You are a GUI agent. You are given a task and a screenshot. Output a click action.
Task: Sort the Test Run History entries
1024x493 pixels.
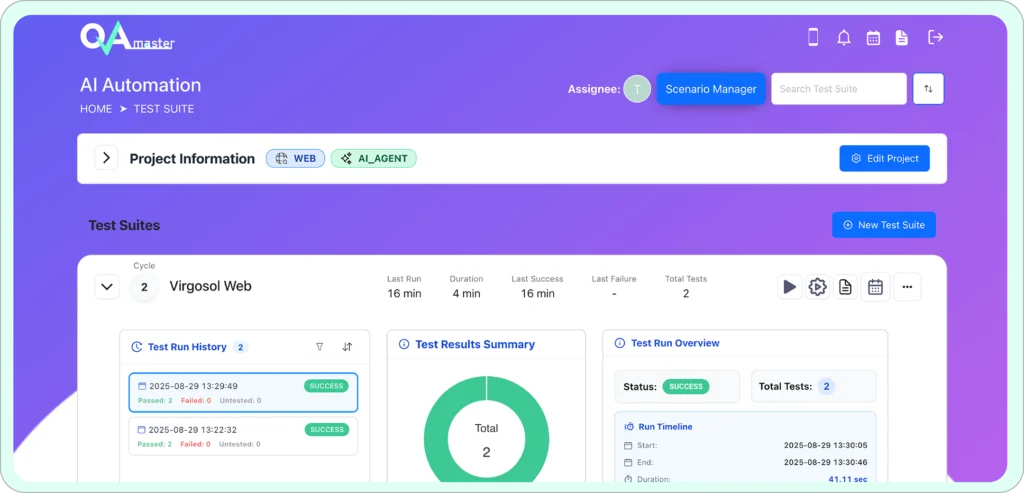point(347,347)
